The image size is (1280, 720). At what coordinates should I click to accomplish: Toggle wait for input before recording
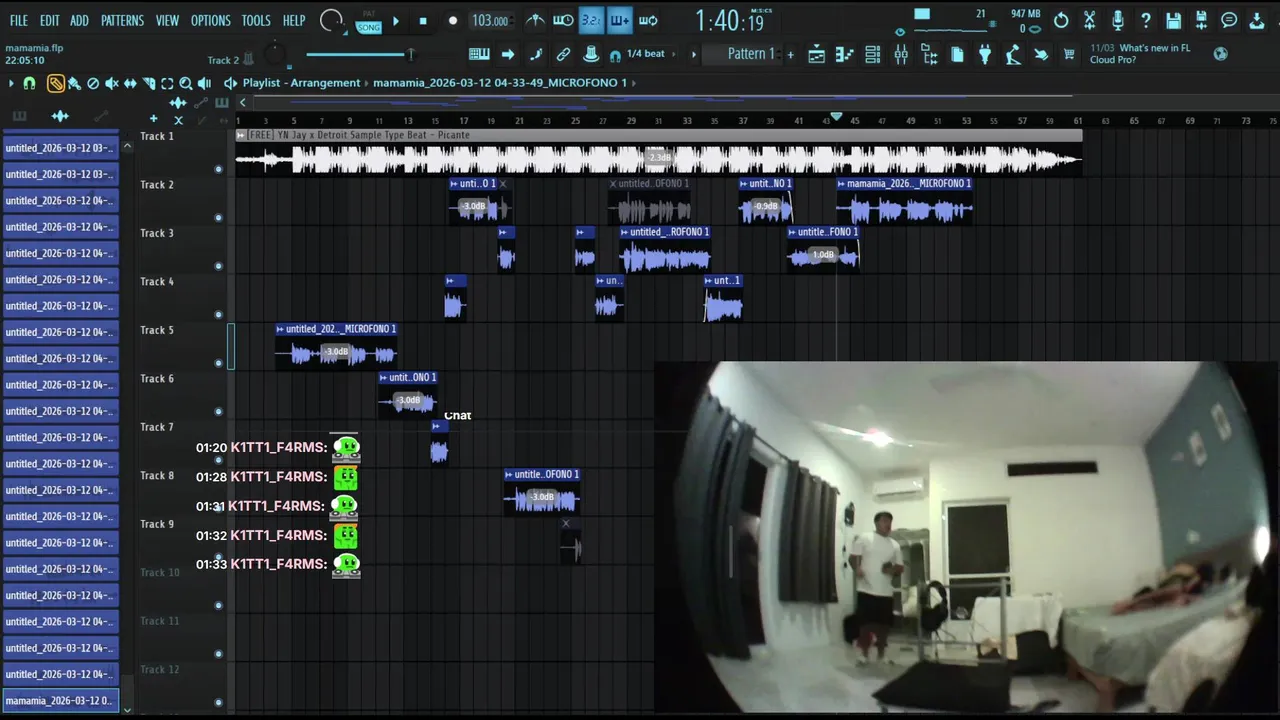(563, 20)
